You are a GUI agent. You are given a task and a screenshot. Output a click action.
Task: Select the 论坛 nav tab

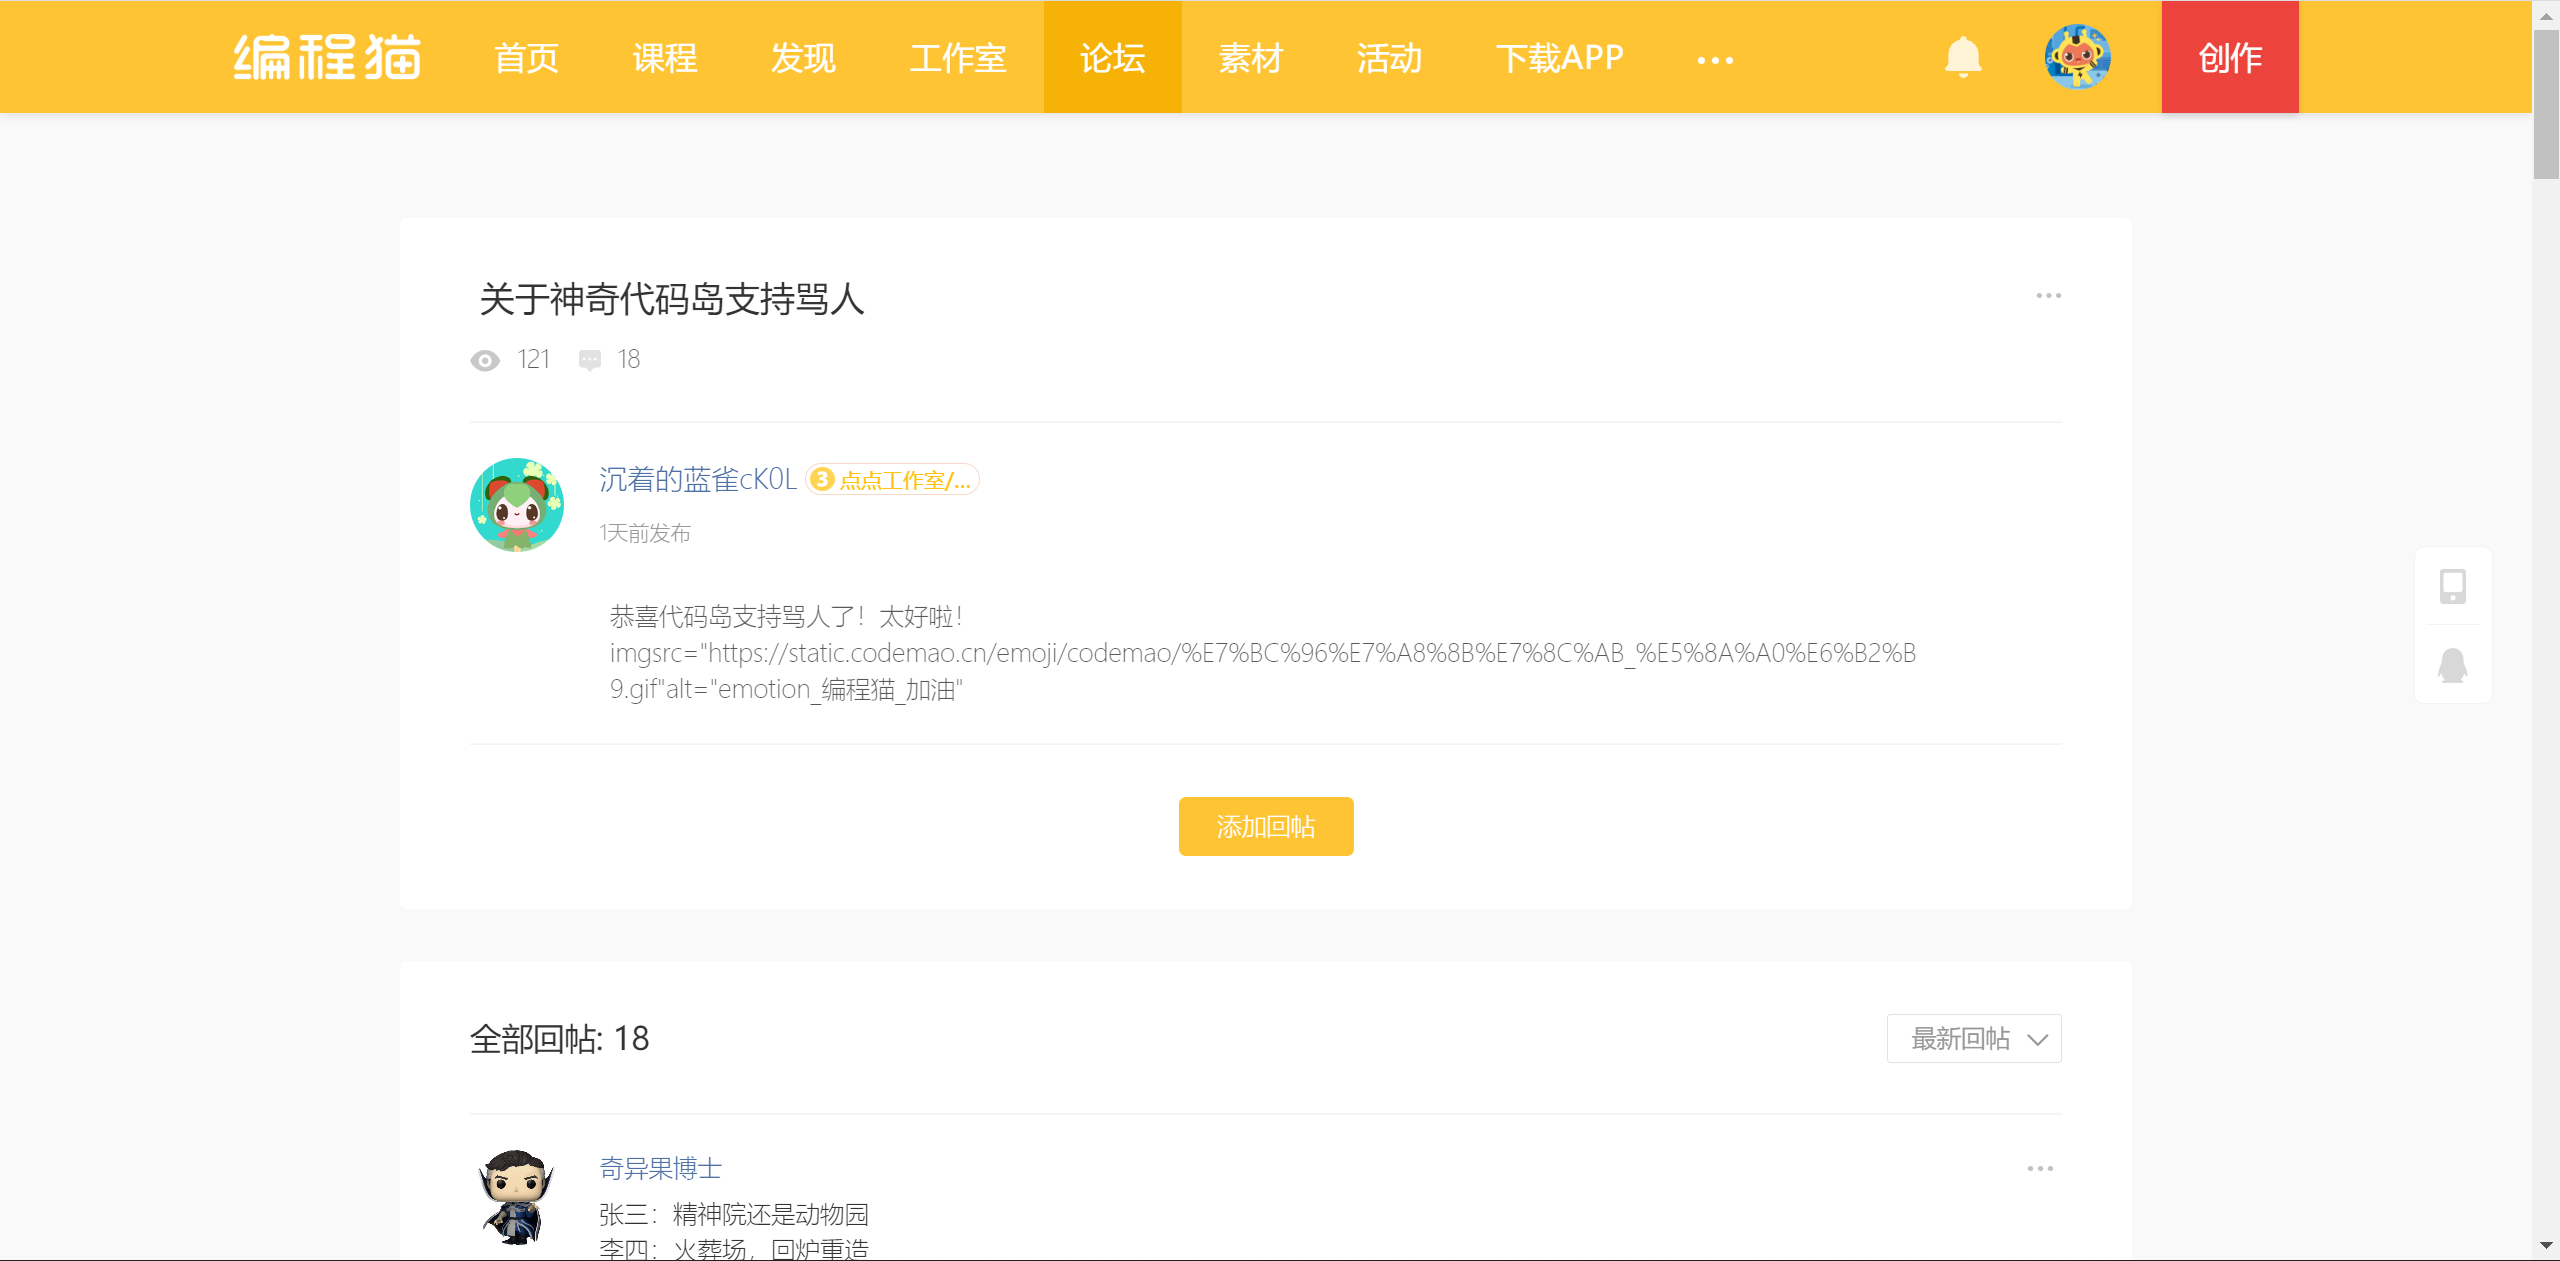(1113, 57)
